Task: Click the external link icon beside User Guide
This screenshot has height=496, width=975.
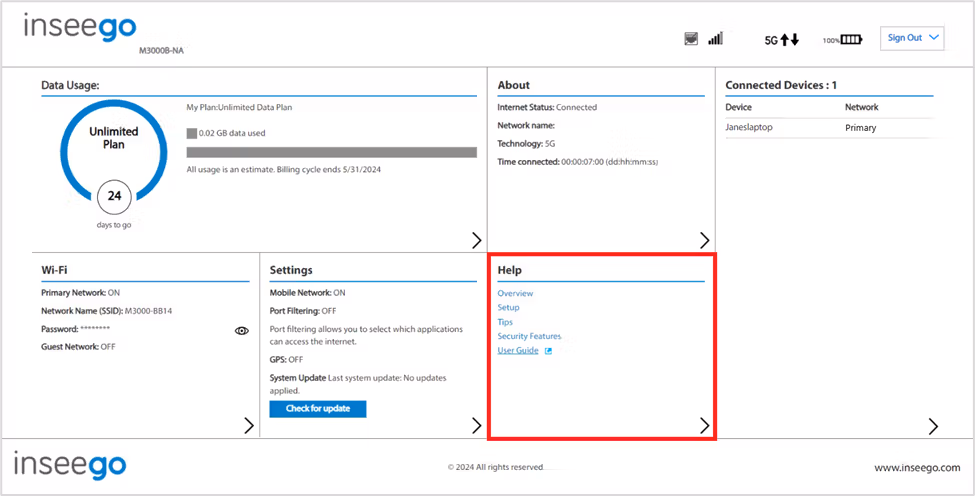Action: click(548, 351)
